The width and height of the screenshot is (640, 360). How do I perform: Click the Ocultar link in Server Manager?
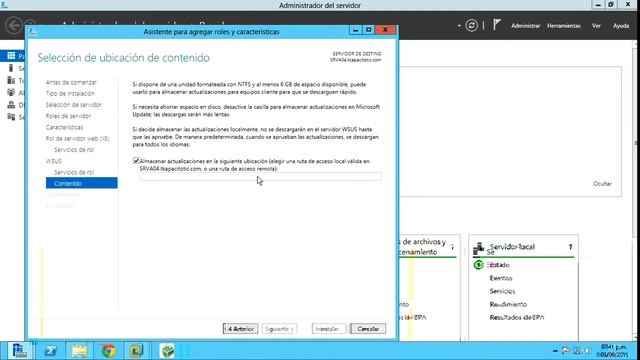point(602,184)
